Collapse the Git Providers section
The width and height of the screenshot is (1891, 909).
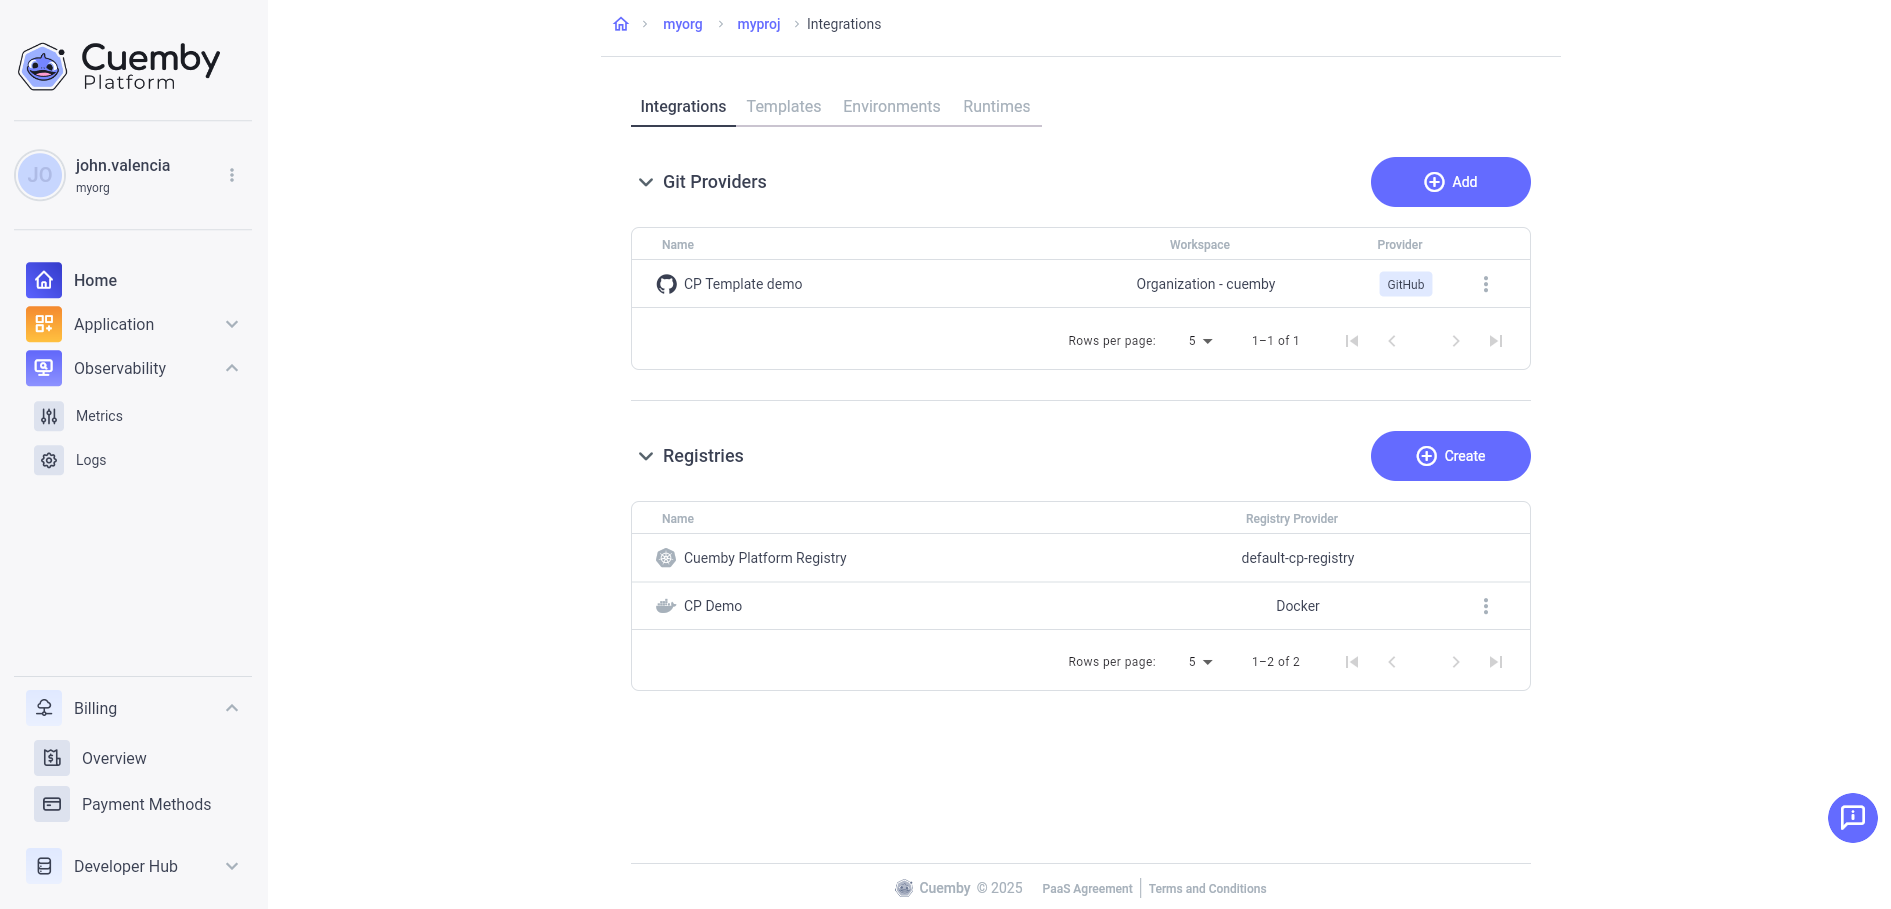click(x=646, y=182)
